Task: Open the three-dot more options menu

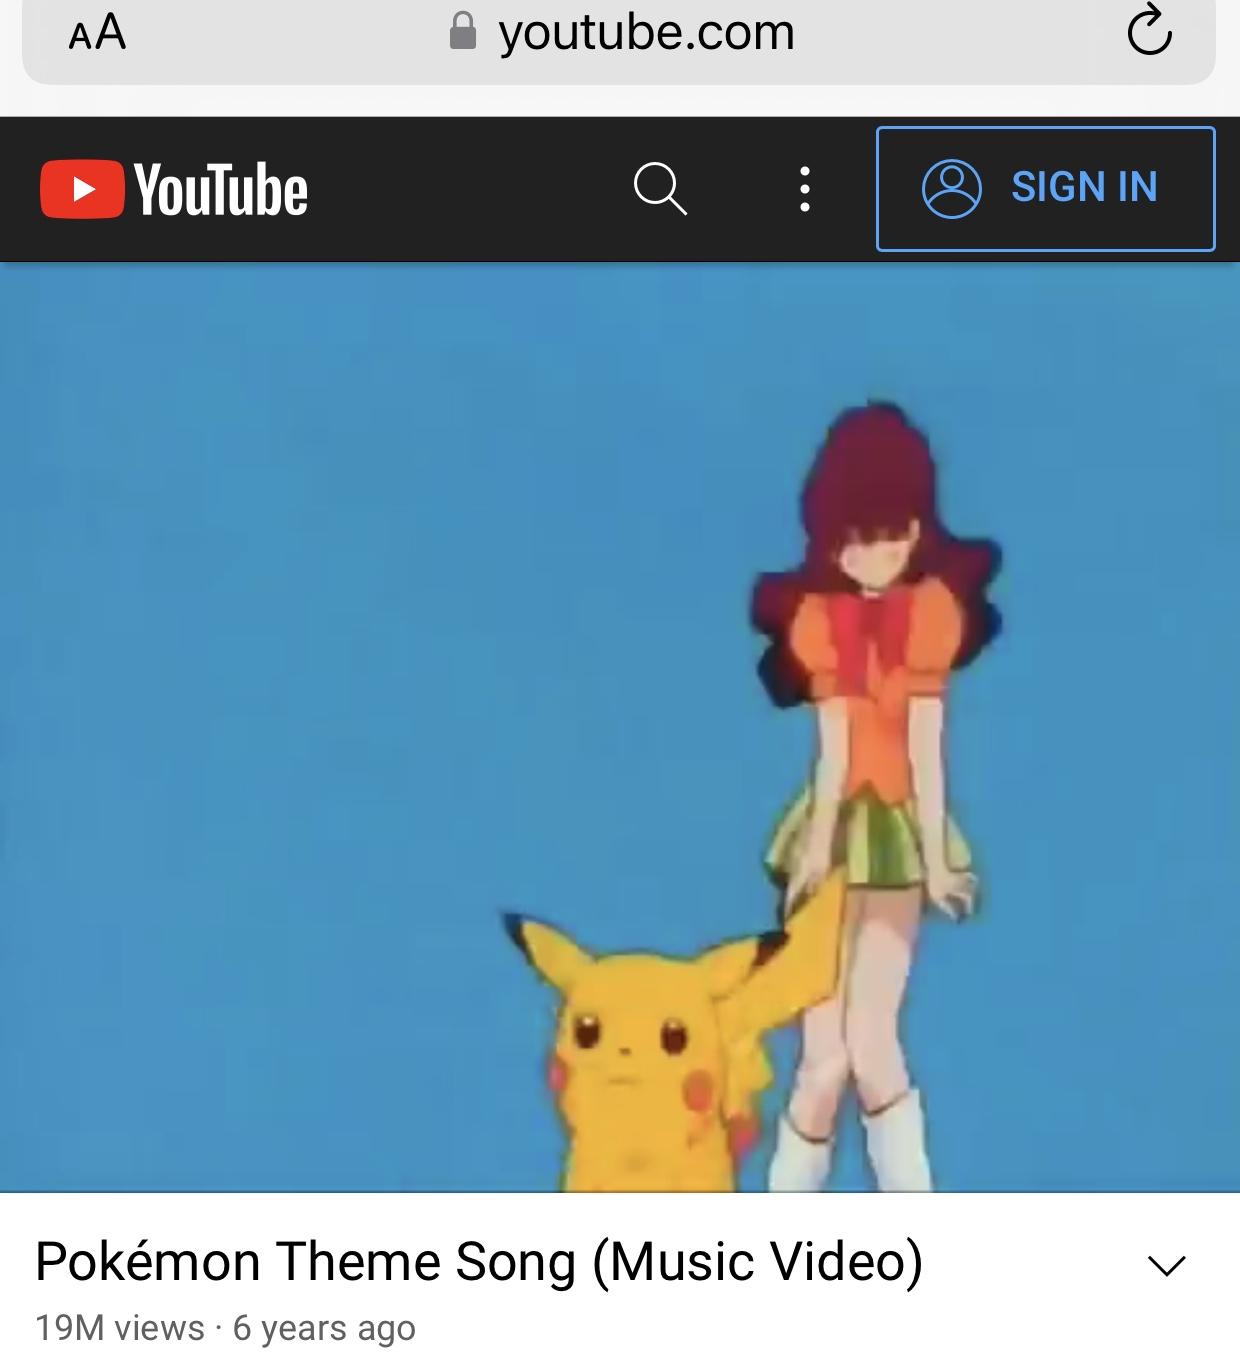Action: 804,188
